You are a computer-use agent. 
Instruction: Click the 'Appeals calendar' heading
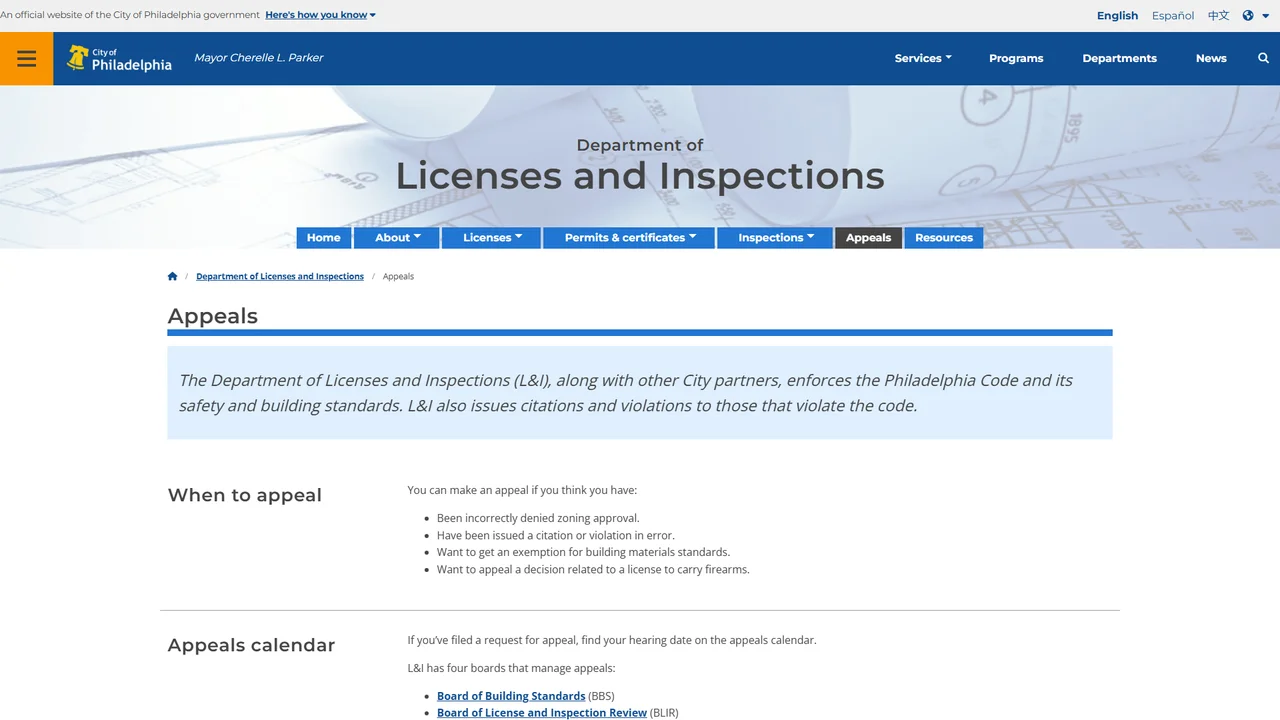click(x=251, y=645)
